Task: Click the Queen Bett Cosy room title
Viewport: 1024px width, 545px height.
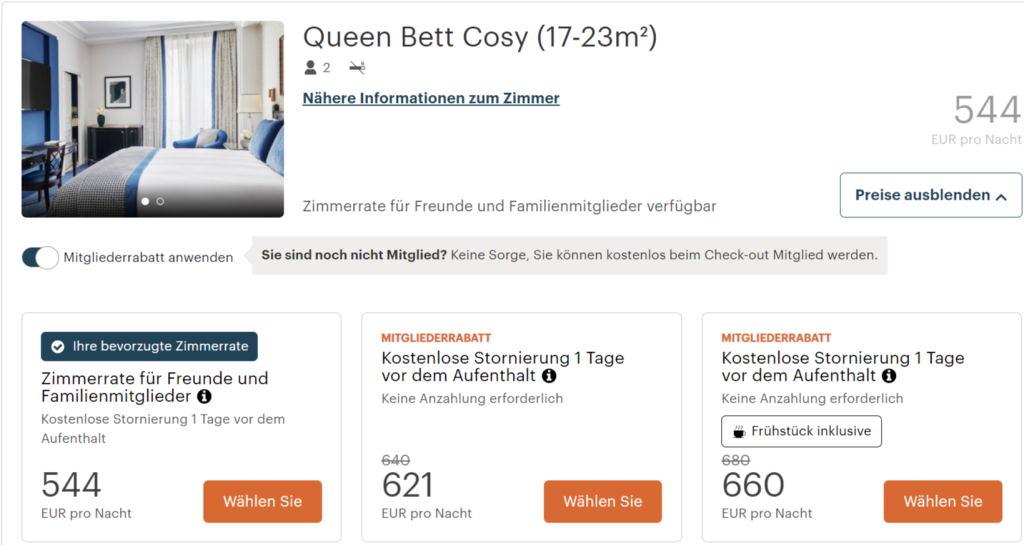Action: tap(480, 37)
